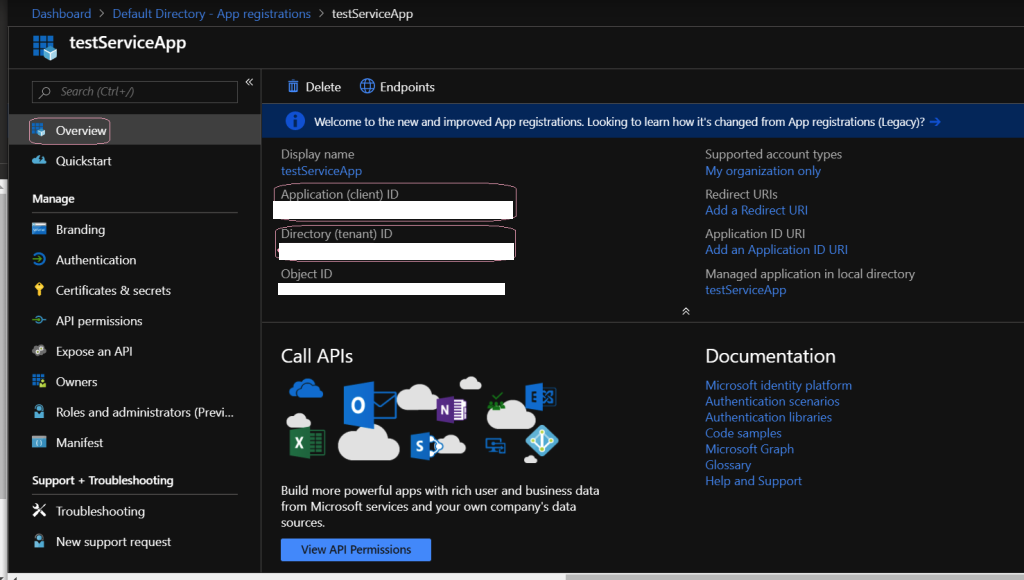
Task: Open the Microsoft Graph documentation link
Action: click(749, 449)
